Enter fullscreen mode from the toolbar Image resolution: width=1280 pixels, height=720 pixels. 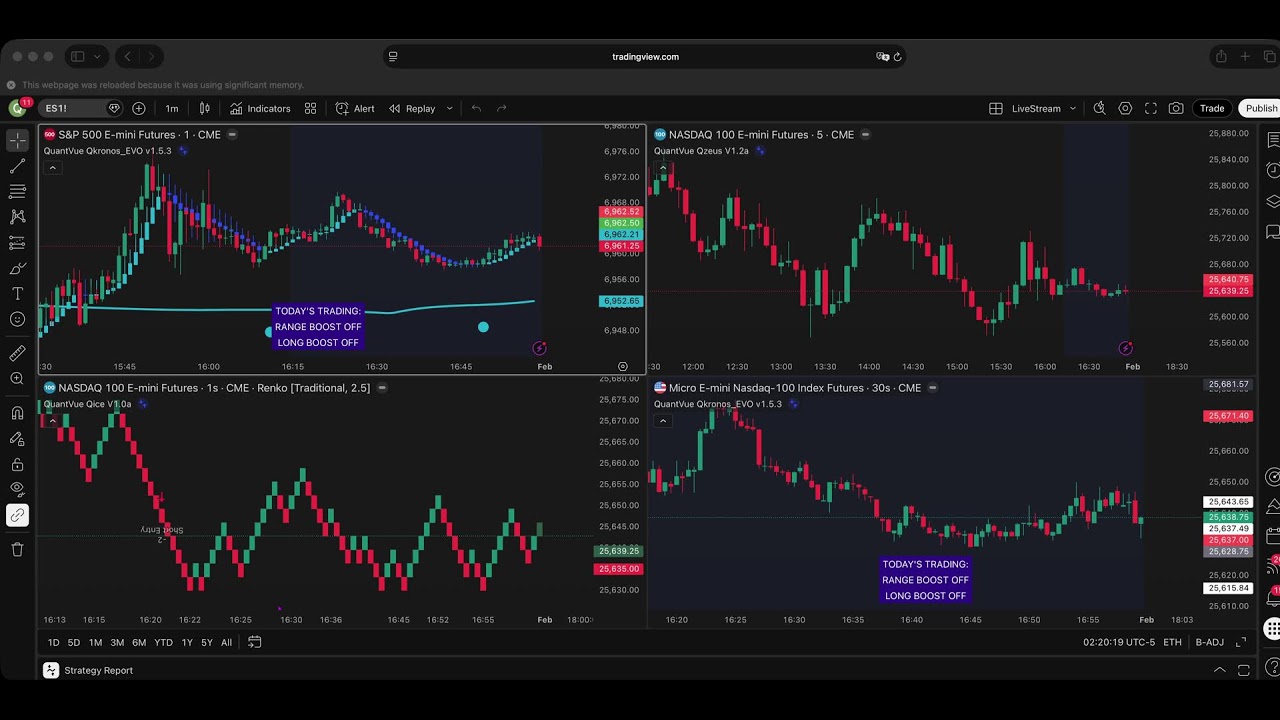[x=1151, y=108]
